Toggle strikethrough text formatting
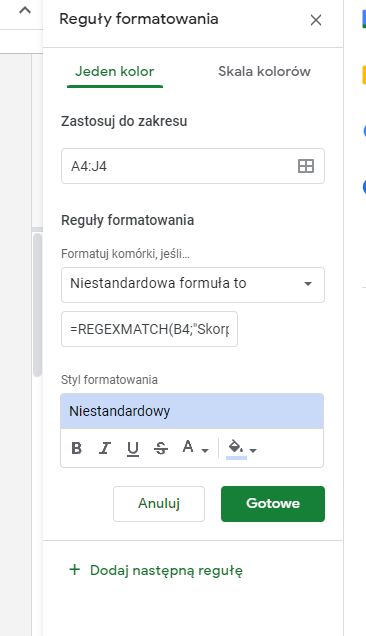This screenshot has width=366, height=636. pyautogui.click(x=161, y=448)
